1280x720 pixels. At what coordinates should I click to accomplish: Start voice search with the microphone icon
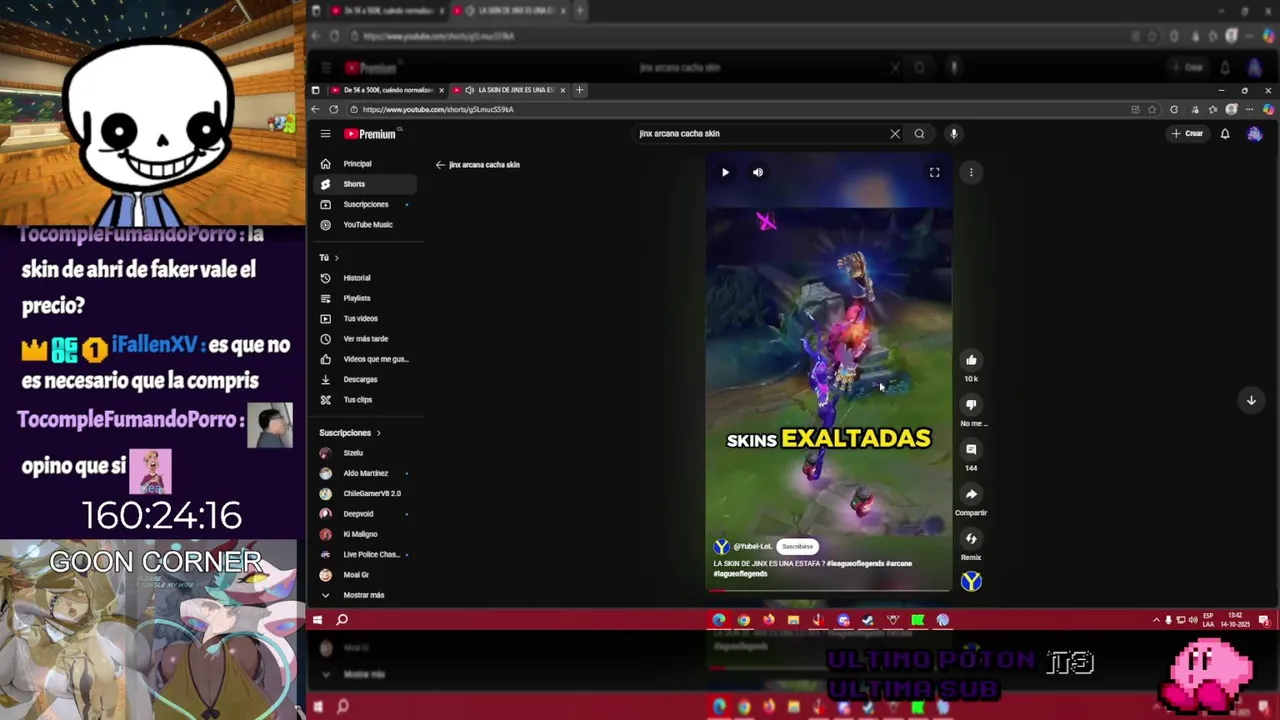click(954, 134)
